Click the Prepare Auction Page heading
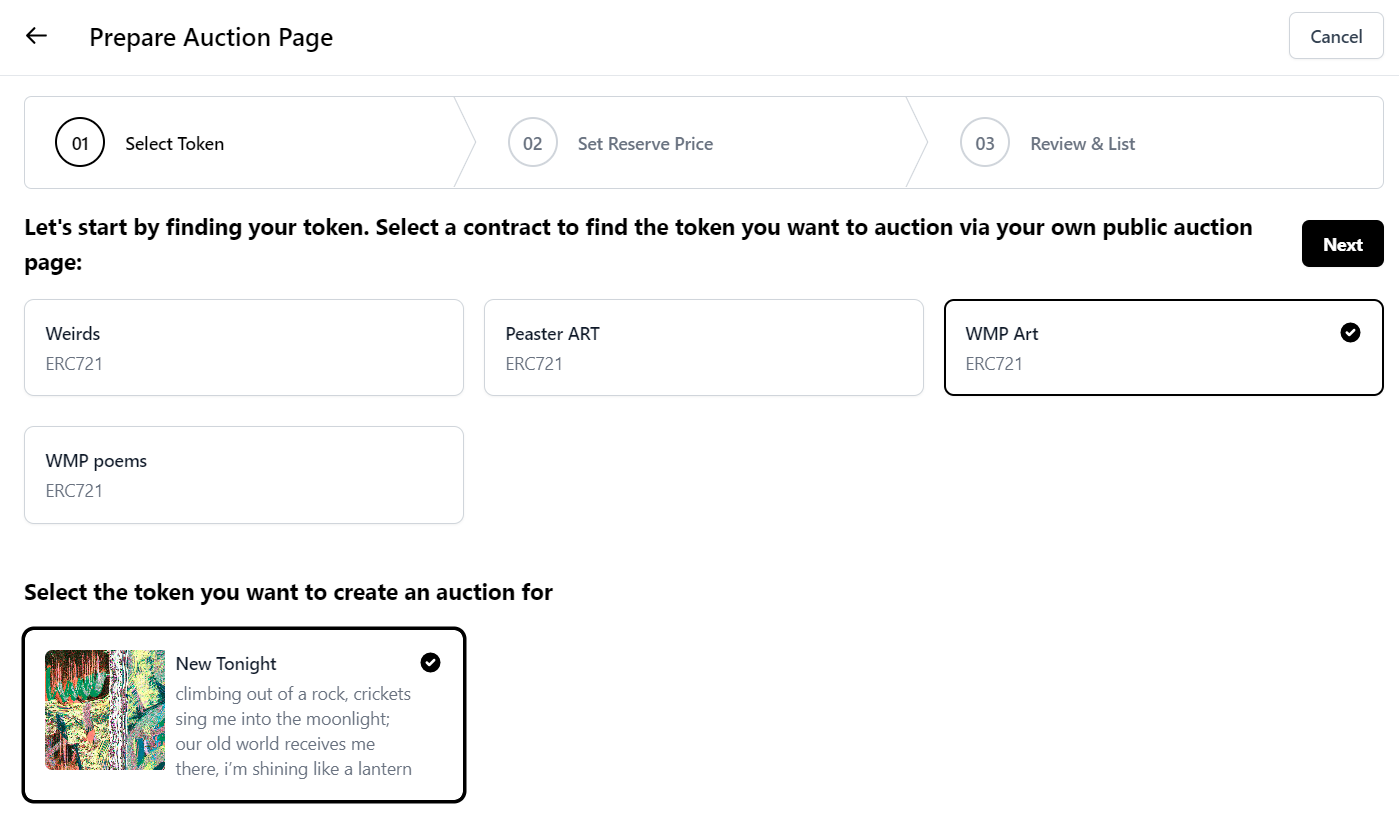Screen dimensions: 1399x814 [x=211, y=38]
